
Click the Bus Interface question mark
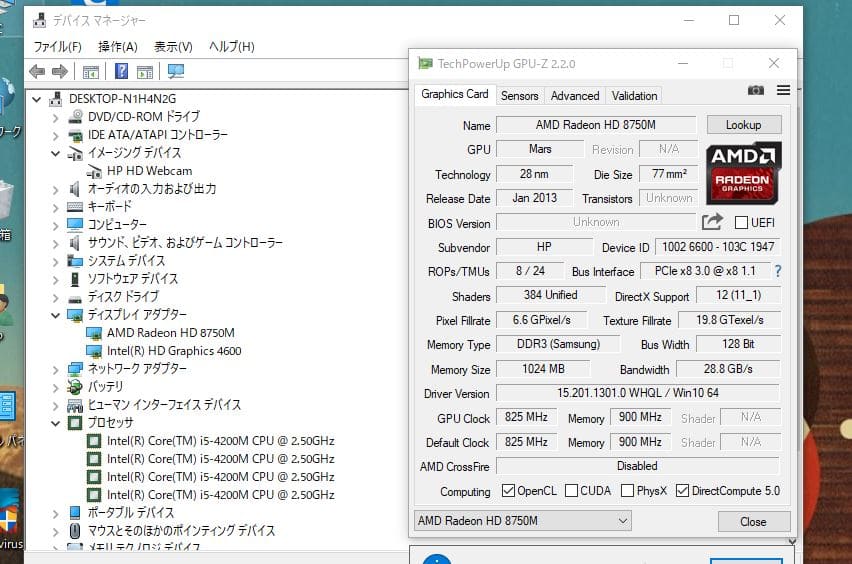pos(778,271)
